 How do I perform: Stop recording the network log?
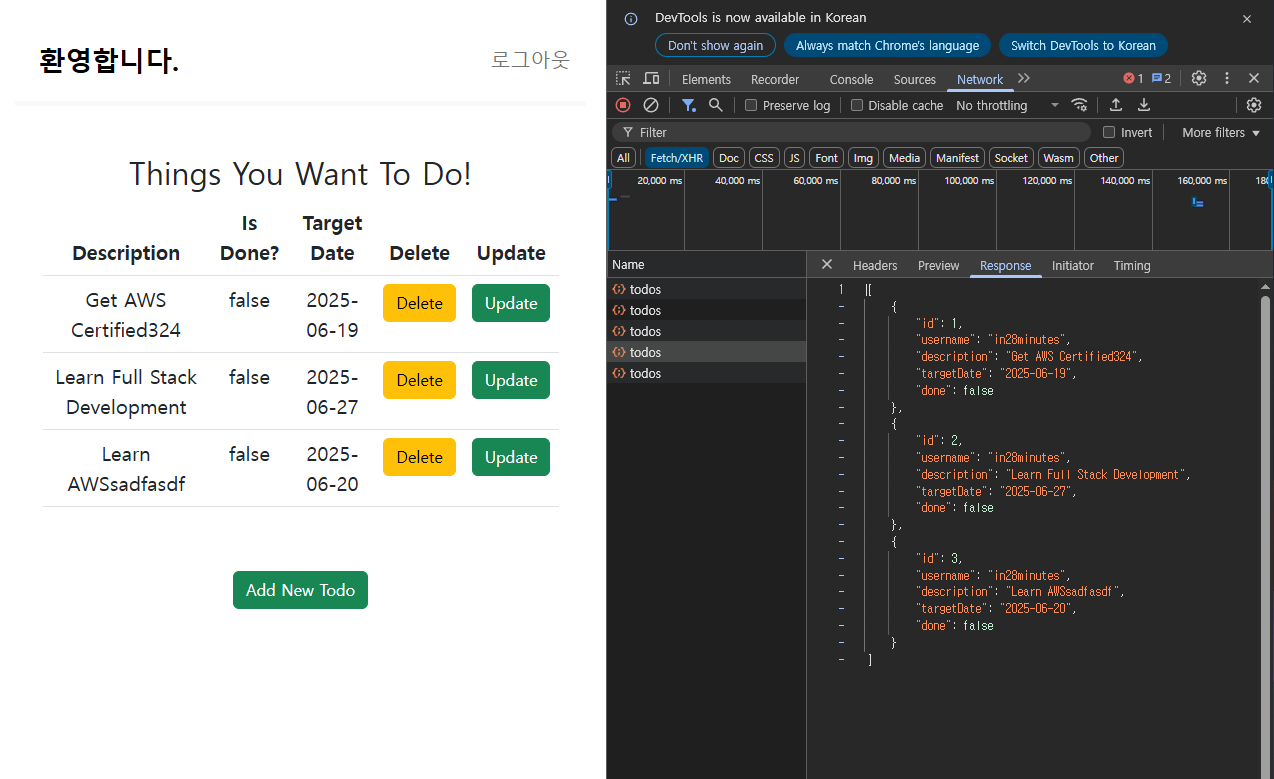(x=623, y=105)
